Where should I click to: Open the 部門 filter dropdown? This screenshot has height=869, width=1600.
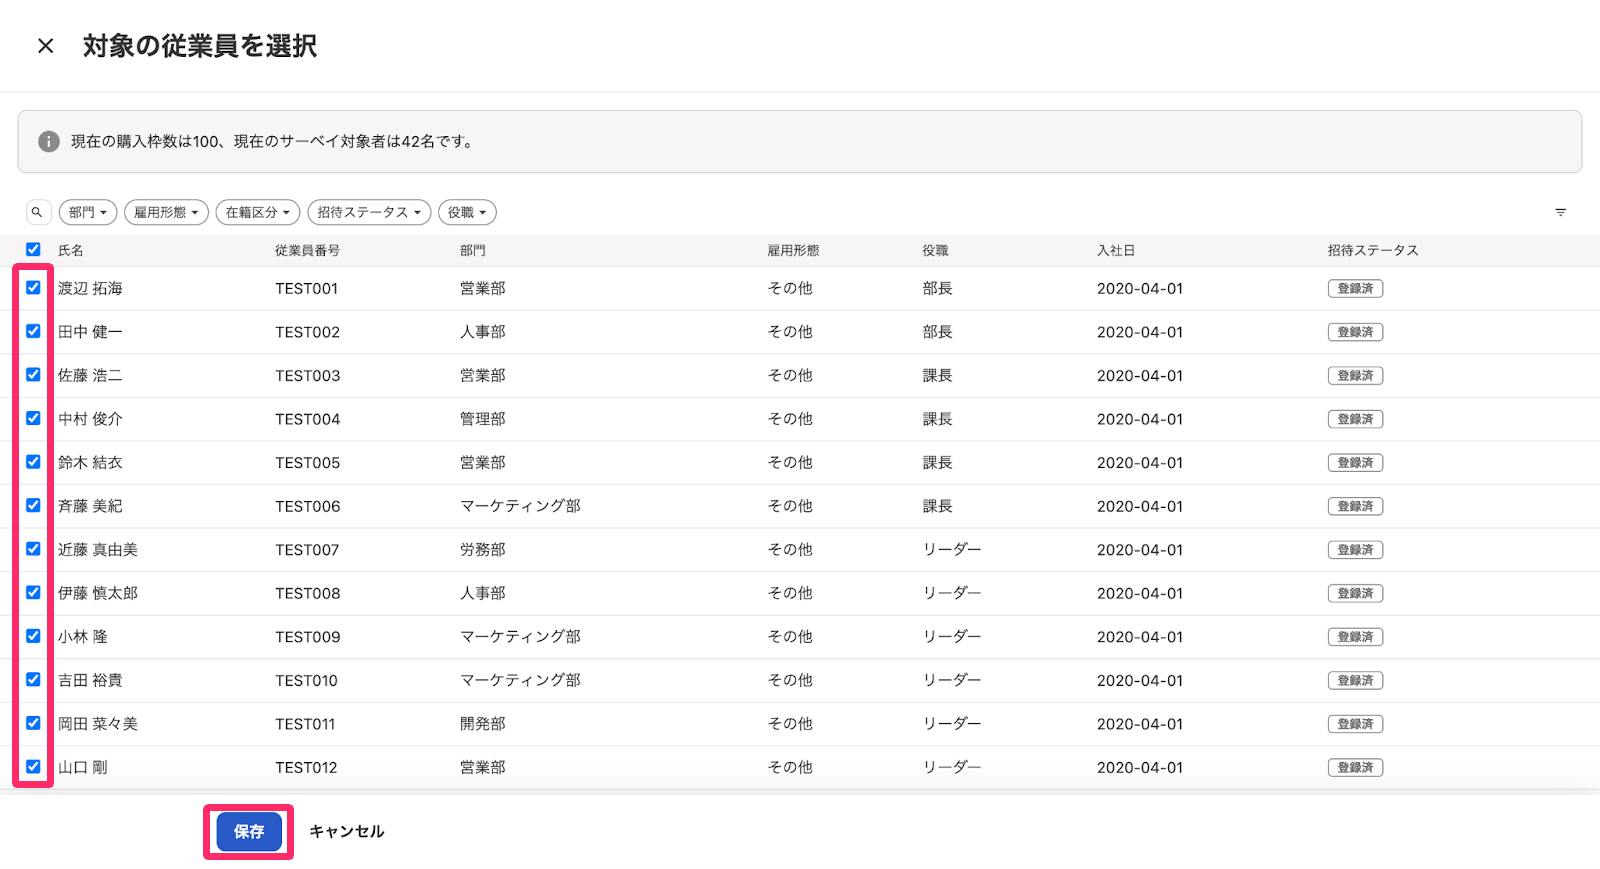coord(88,212)
